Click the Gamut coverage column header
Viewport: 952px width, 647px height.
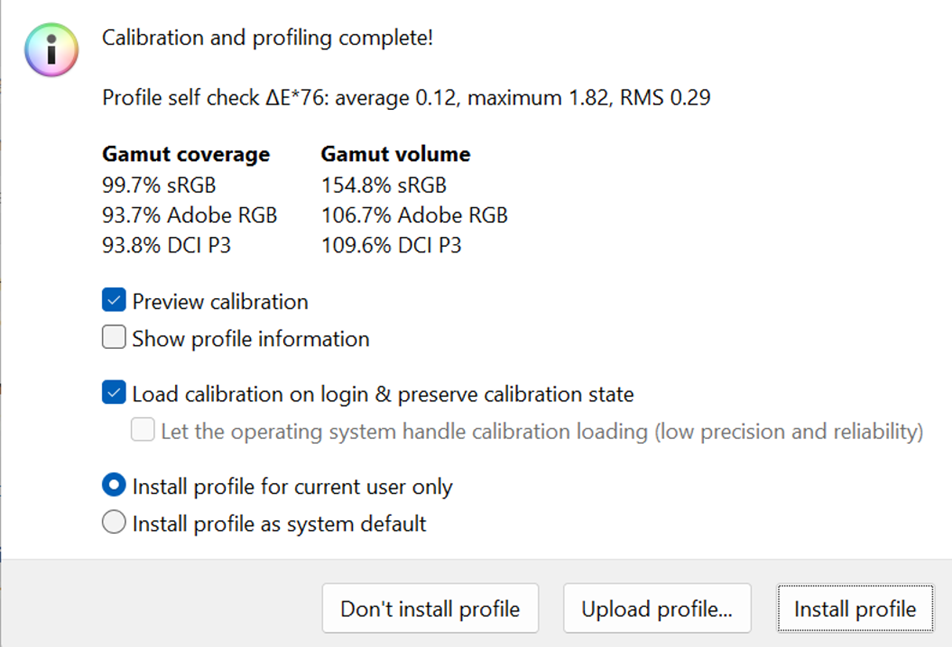(186, 154)
